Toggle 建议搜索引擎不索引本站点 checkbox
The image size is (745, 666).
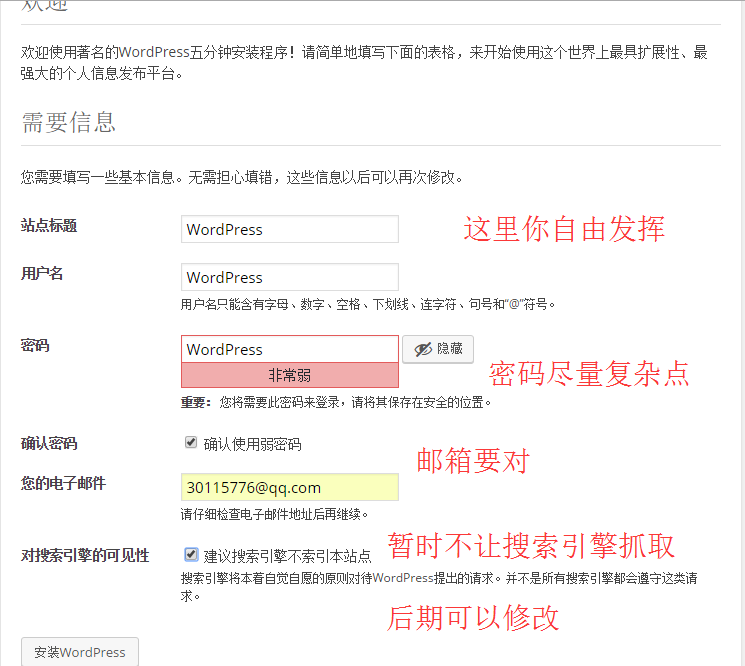coord(191,554)
